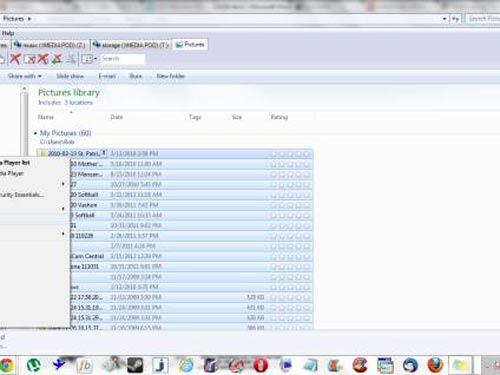This screenshot has width=500, height=375.
Task: Launch Steam from the taskbar
Action: 135,365
